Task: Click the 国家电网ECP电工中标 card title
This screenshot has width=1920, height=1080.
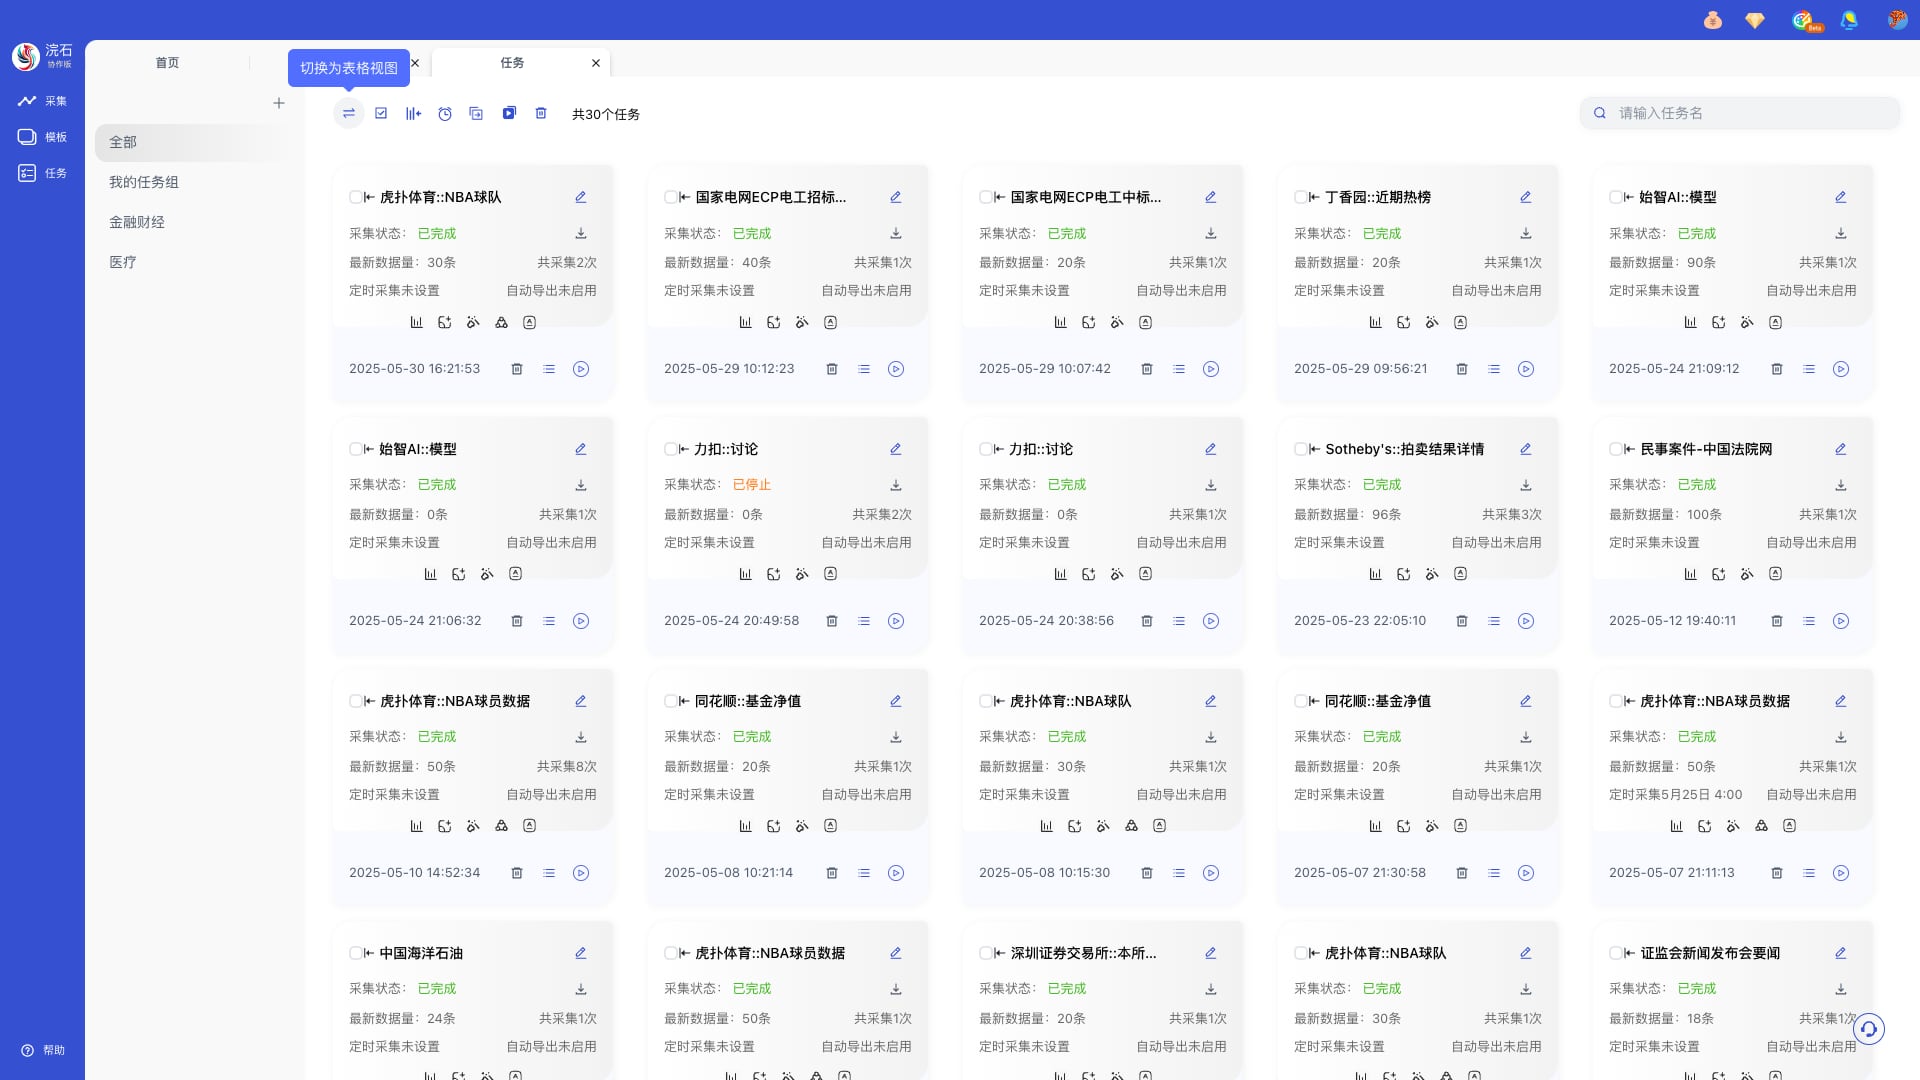Action: [1086, 197]
